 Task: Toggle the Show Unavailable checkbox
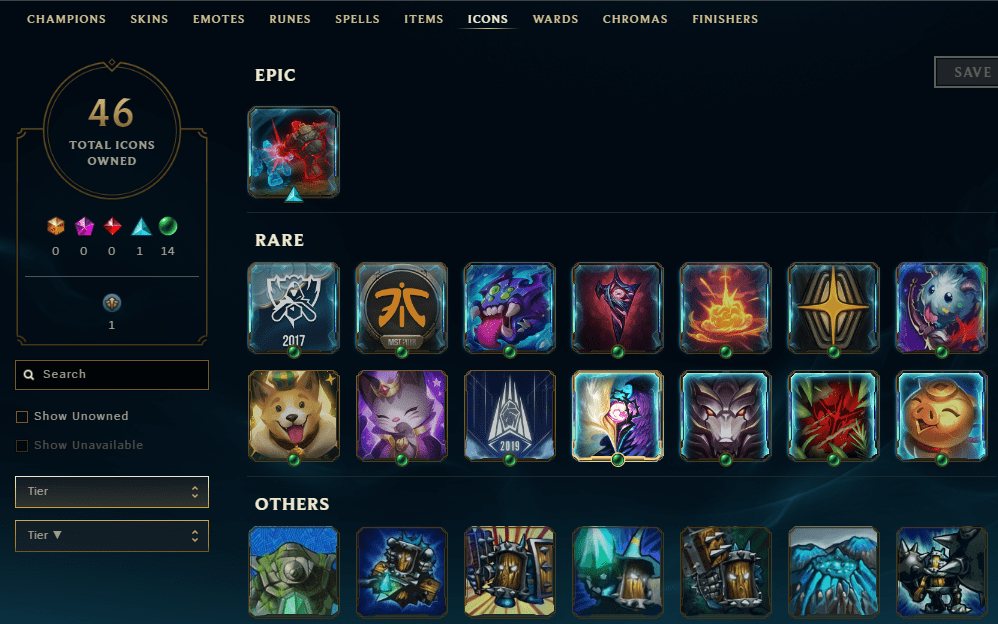pyautogui.click(x=22, y=446)
